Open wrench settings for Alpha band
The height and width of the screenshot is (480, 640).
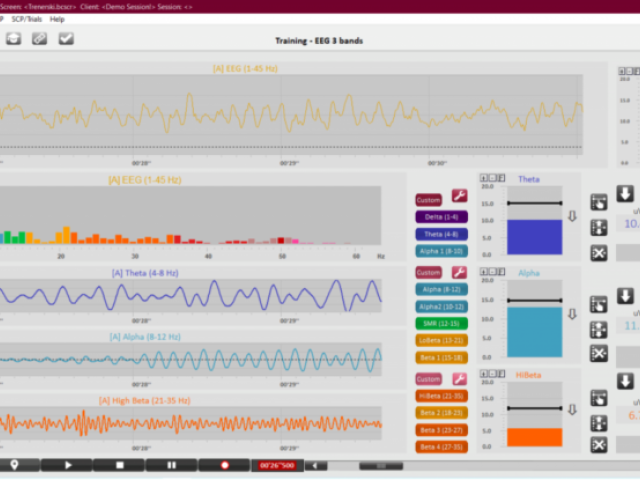459,272
